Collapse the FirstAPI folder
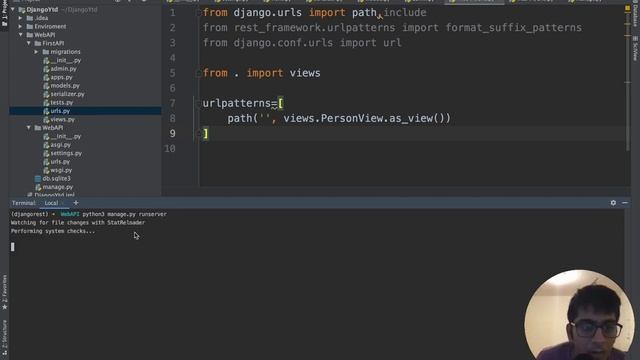The width and height of the screenshot is (640, 360). [29, 43]
